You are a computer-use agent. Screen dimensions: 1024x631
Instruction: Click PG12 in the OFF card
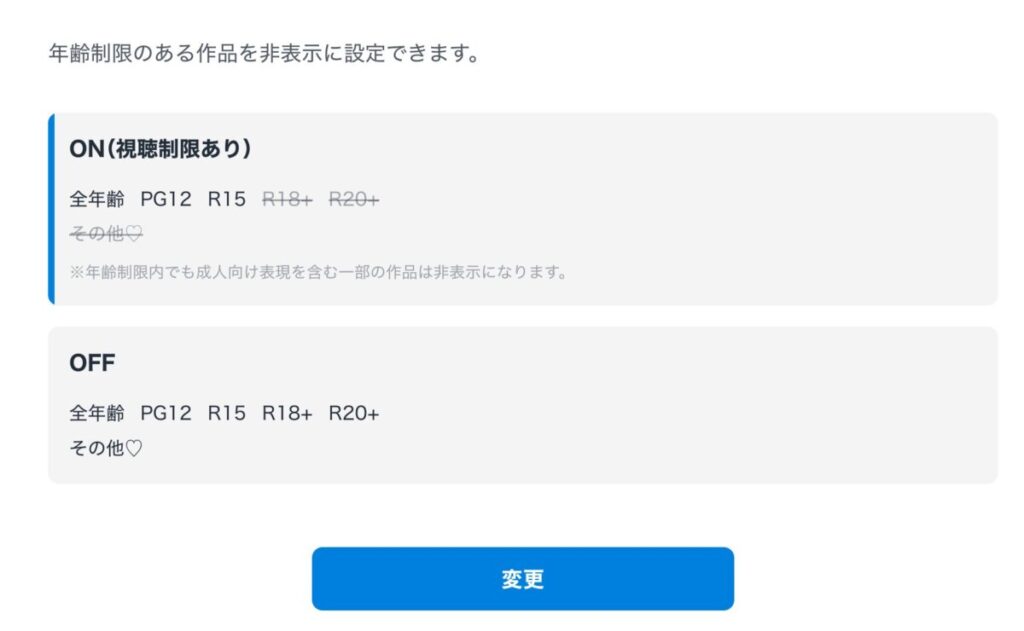click(166, 413)
